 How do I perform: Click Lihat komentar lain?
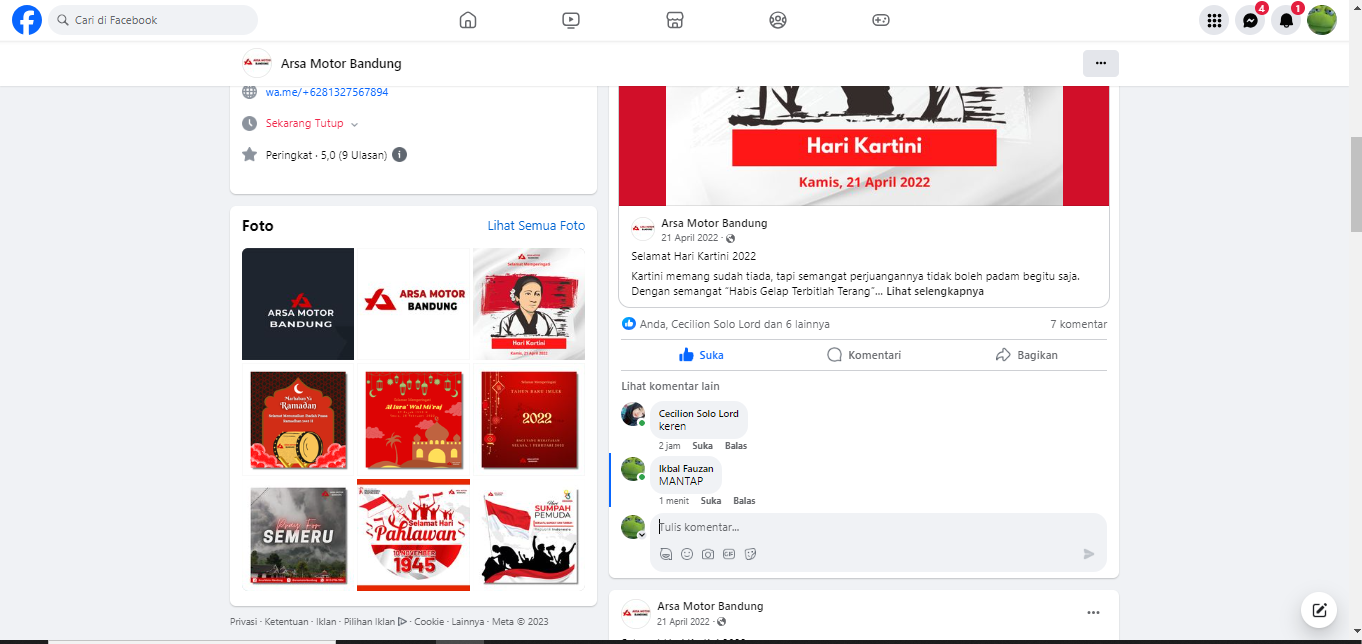[670, 386]
